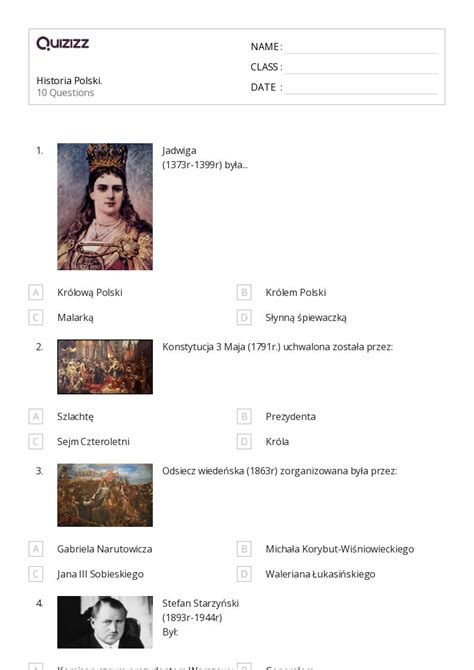Open the Odsiecz wiedeńska painting thumbnail
Viewport: 474px width, 670px height.
coord(105,495)
